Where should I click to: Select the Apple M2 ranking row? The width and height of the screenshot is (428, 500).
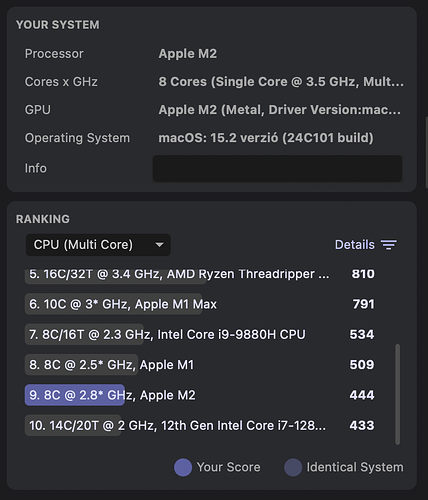200,395
